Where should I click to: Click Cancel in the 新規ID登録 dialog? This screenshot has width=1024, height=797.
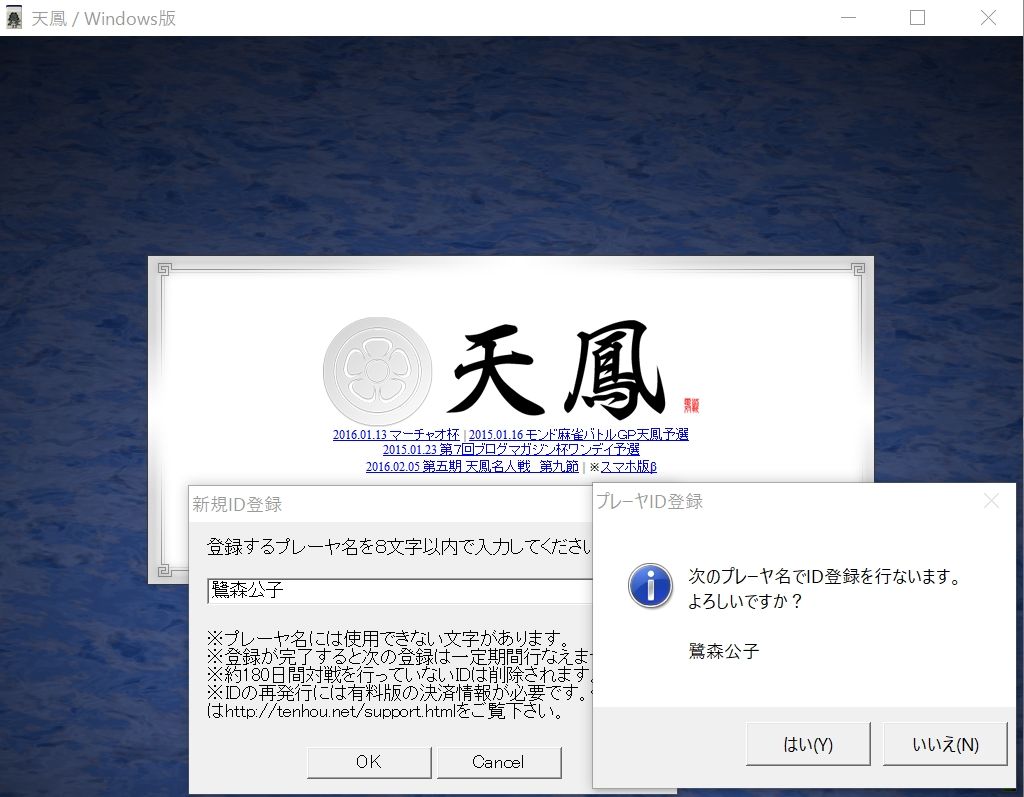point(499,762)
